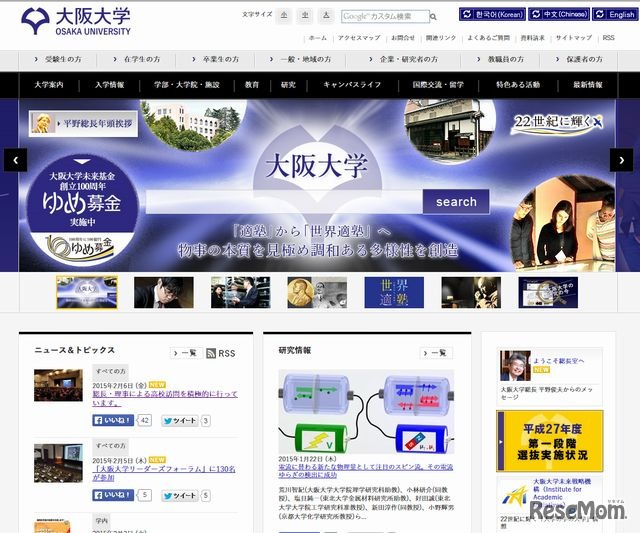Open the RSS link in top navigation
Image resolution: width=640 pixels, height=533 pixels.
[x=608, y=38]
